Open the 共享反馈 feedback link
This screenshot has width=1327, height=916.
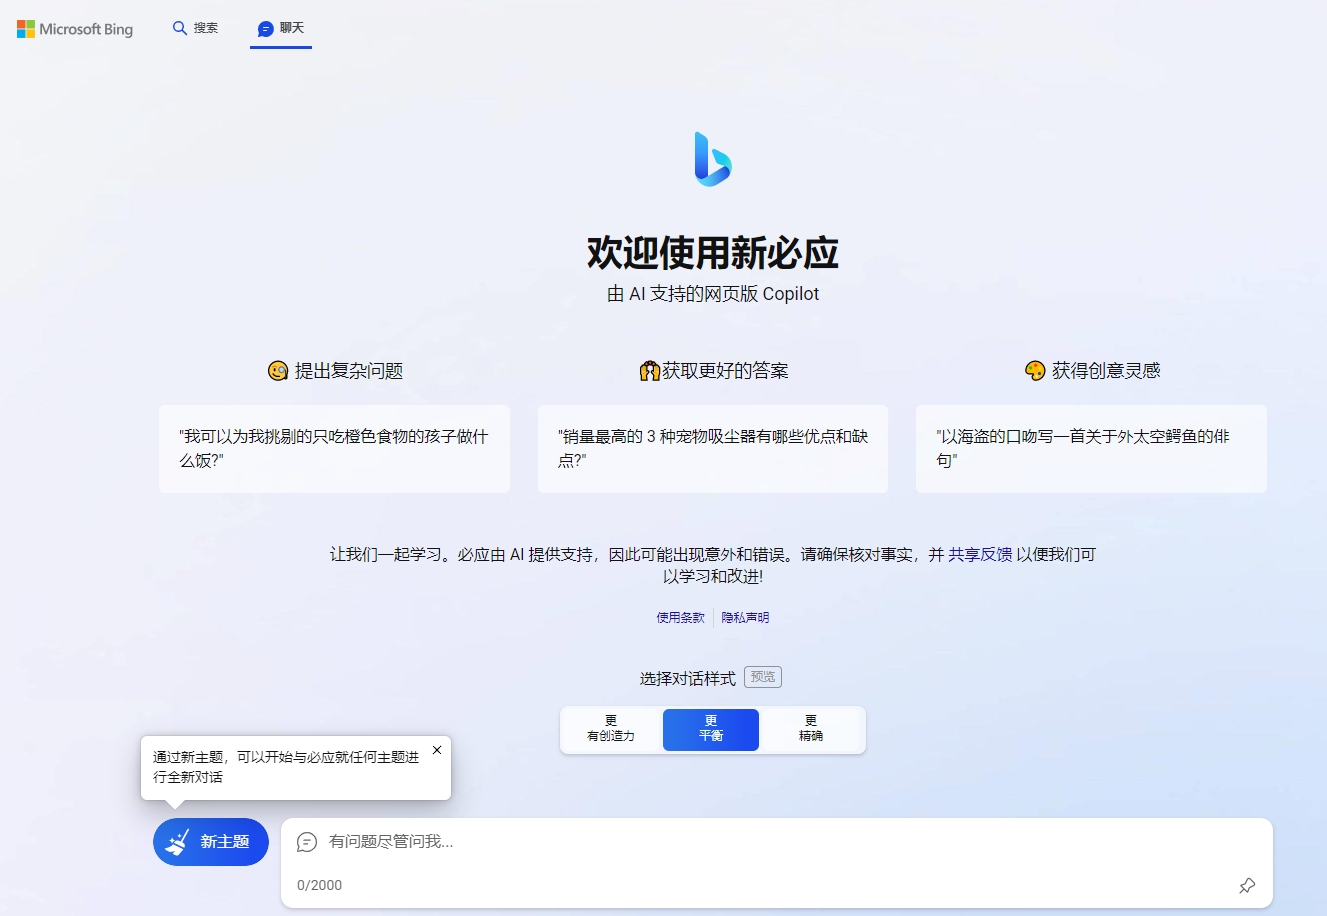980,554
